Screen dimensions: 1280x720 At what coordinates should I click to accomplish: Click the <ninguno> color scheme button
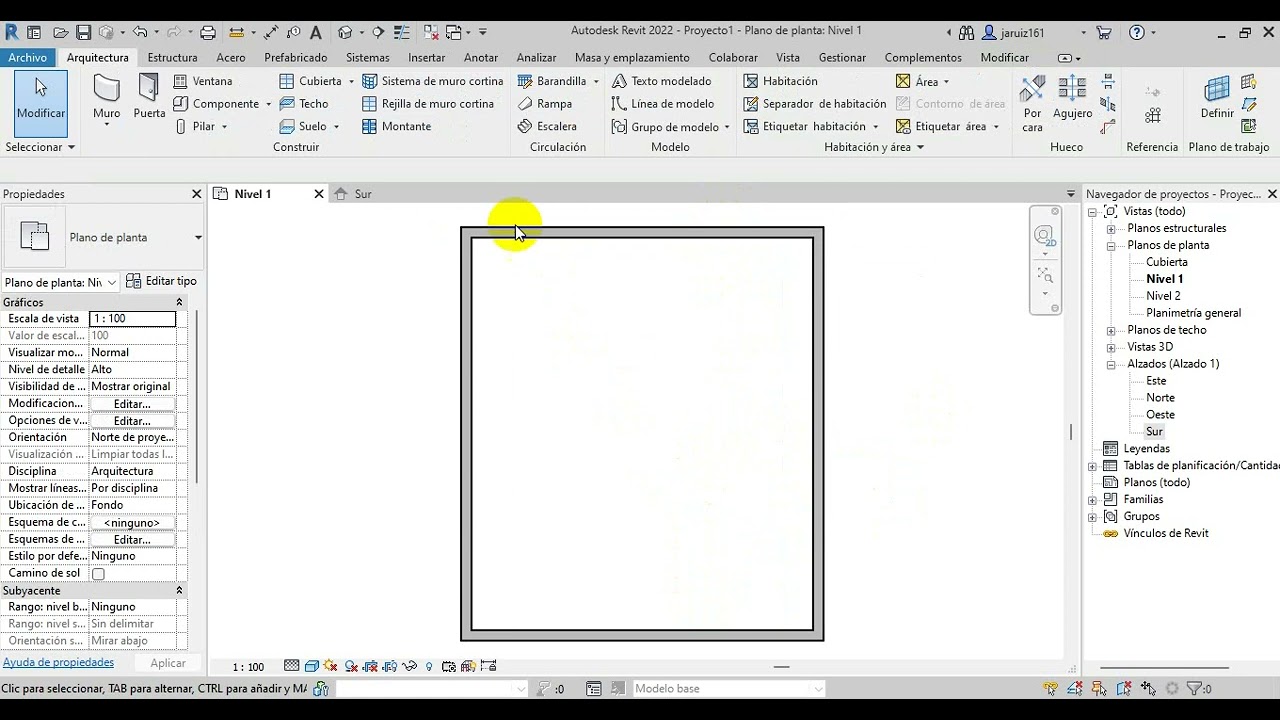[x=132, y=523]
